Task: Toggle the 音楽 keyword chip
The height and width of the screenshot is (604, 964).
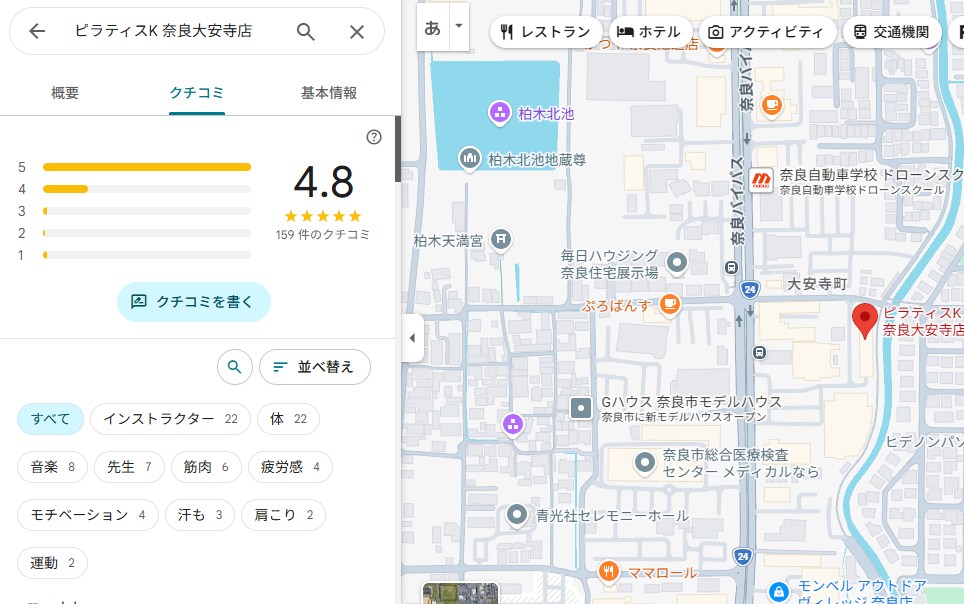Action: pos(52,467)
